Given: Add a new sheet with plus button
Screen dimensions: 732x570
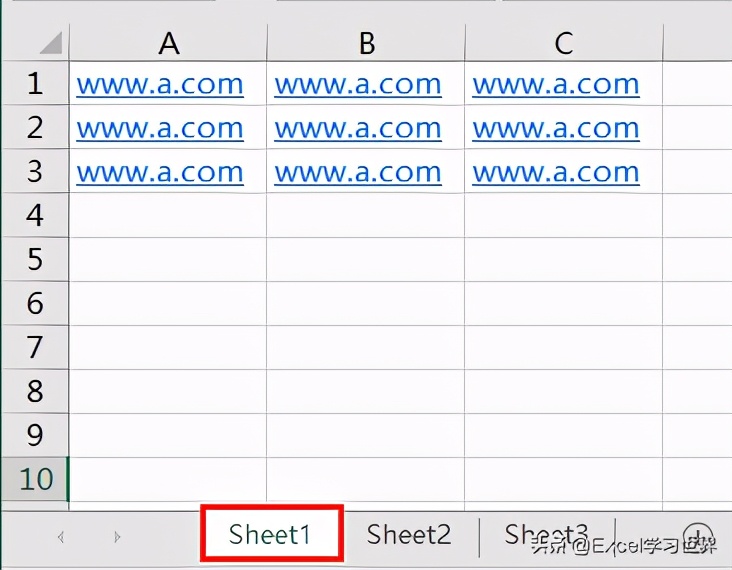Looking at the screenshot, I should coord(697,536).
